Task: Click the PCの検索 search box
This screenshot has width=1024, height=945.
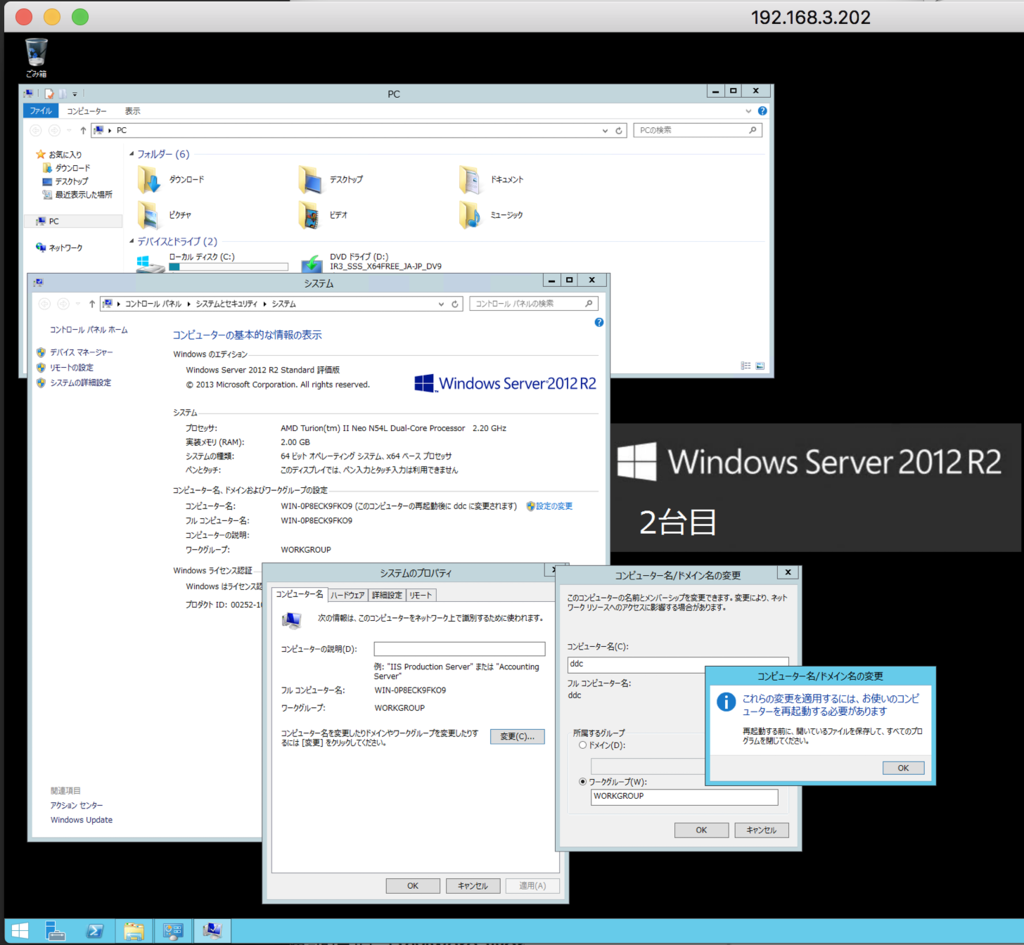Action: pyautogui.click(x=697, y=130)
